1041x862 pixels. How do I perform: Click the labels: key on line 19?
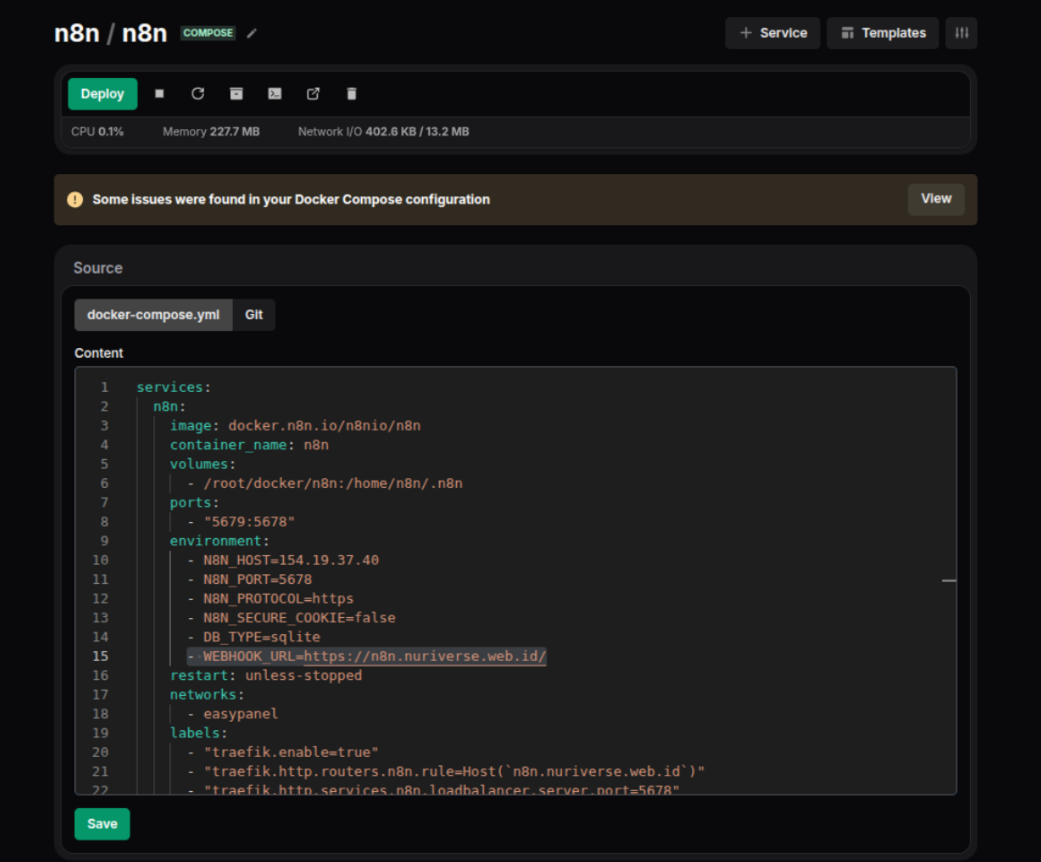point(199,733)
